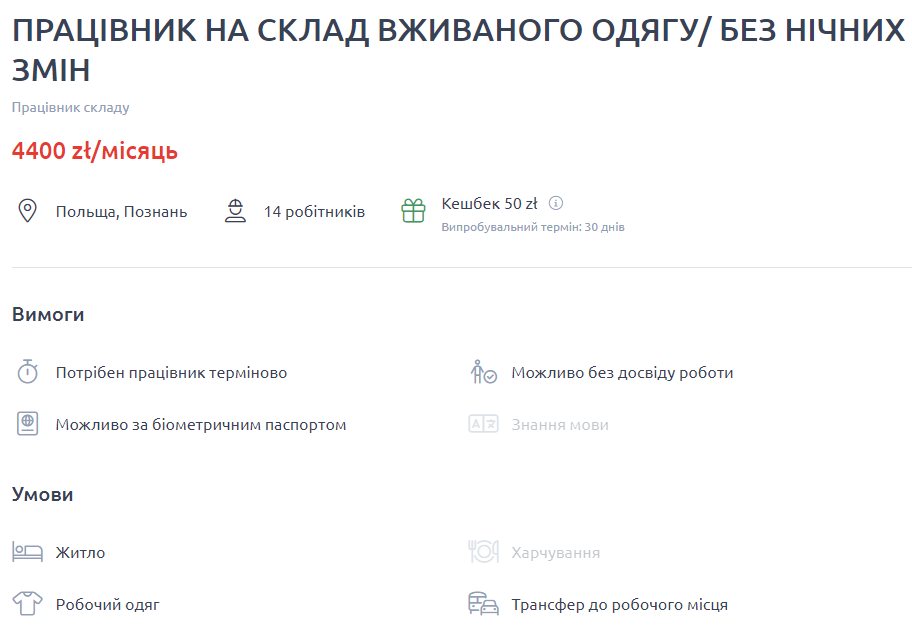912x633 pixels.
Task: Click the bed icon next to Житло
Action: click(x=28, y=551)
